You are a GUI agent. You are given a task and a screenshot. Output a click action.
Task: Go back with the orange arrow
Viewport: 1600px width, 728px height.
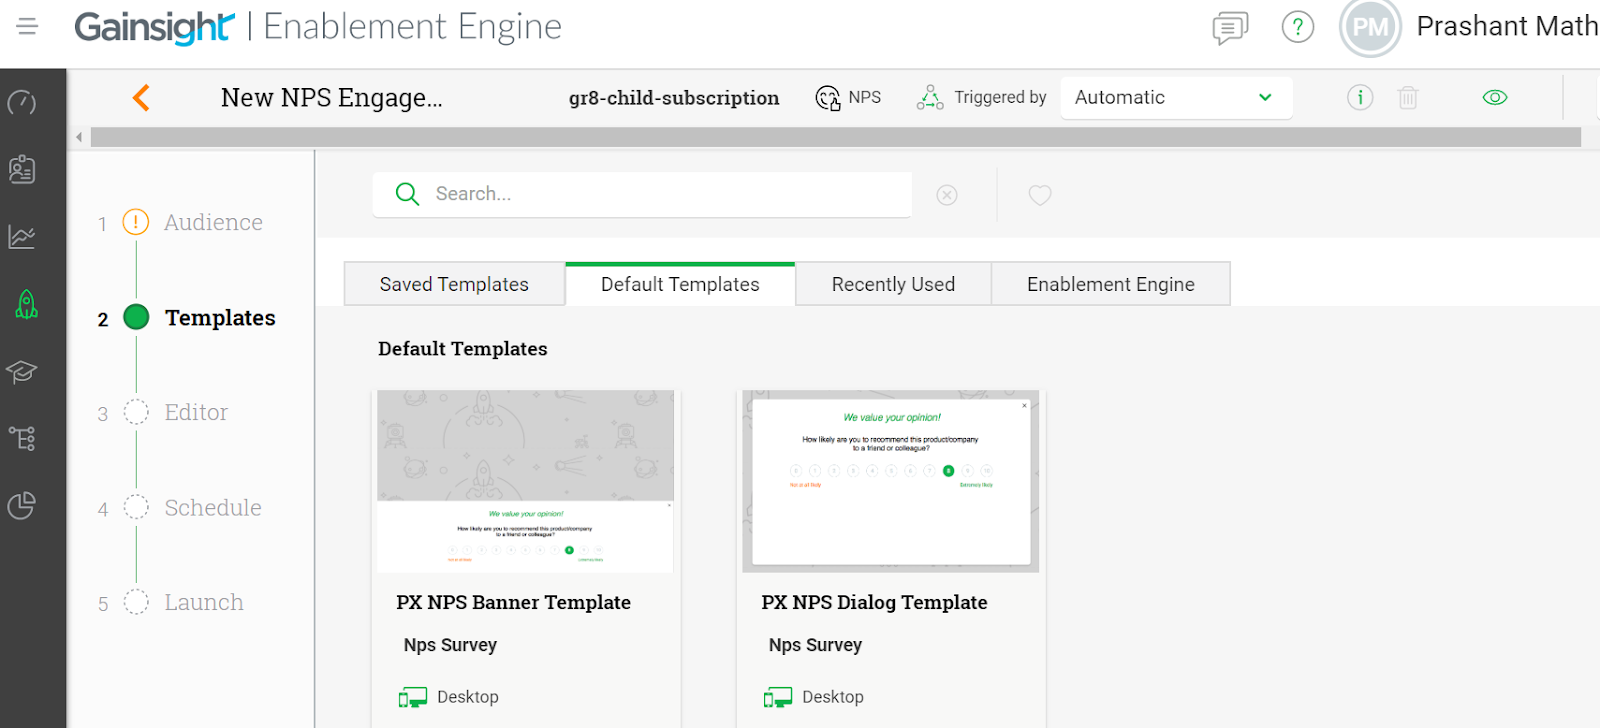point(141,97)
